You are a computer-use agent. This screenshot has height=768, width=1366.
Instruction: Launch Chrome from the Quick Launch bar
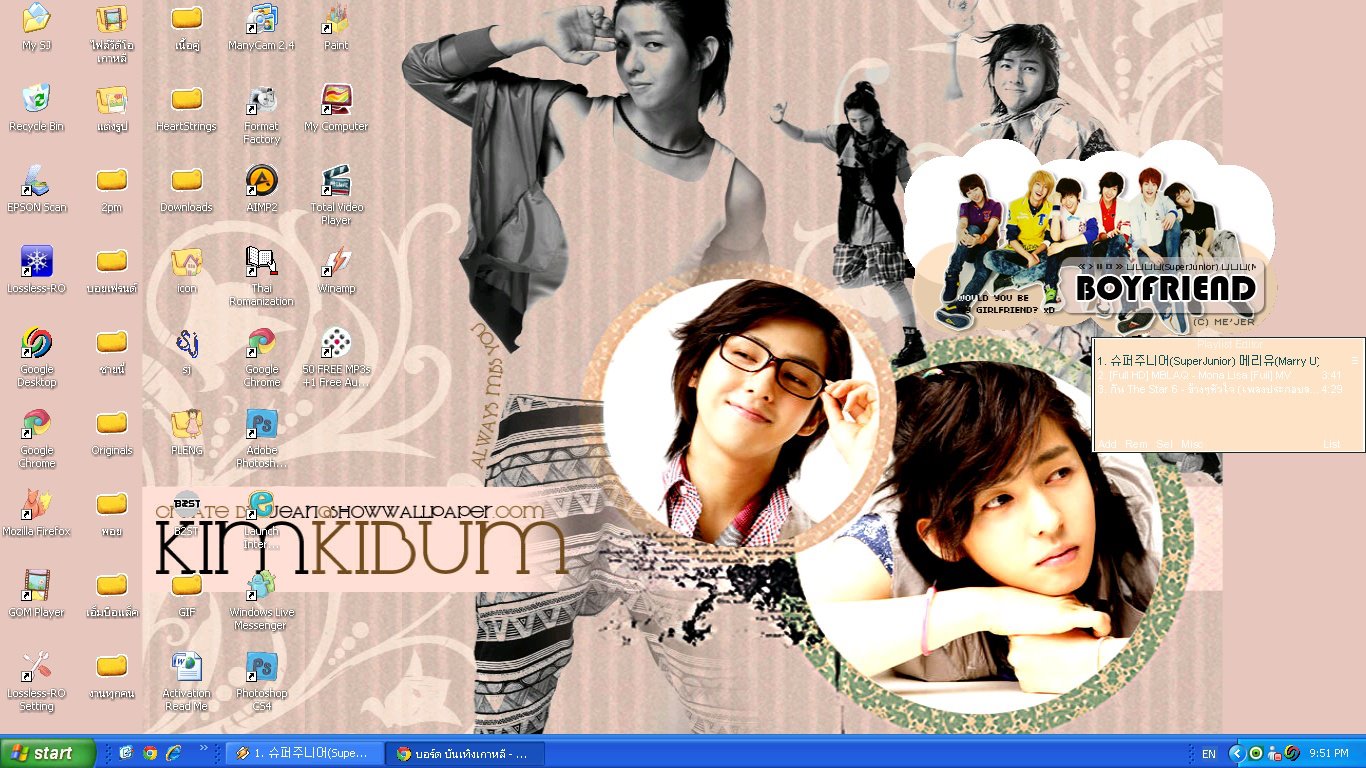point(150,753)
